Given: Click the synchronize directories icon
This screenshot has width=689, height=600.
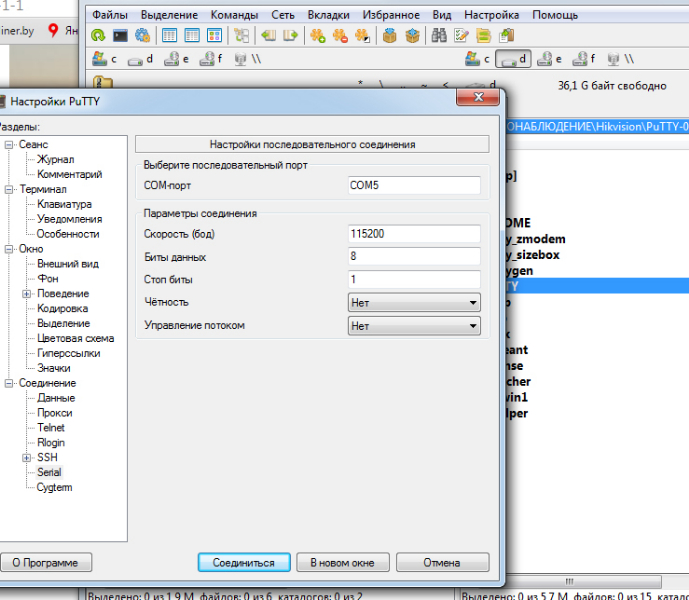Looking at the screenshot, I should (483, 35).
